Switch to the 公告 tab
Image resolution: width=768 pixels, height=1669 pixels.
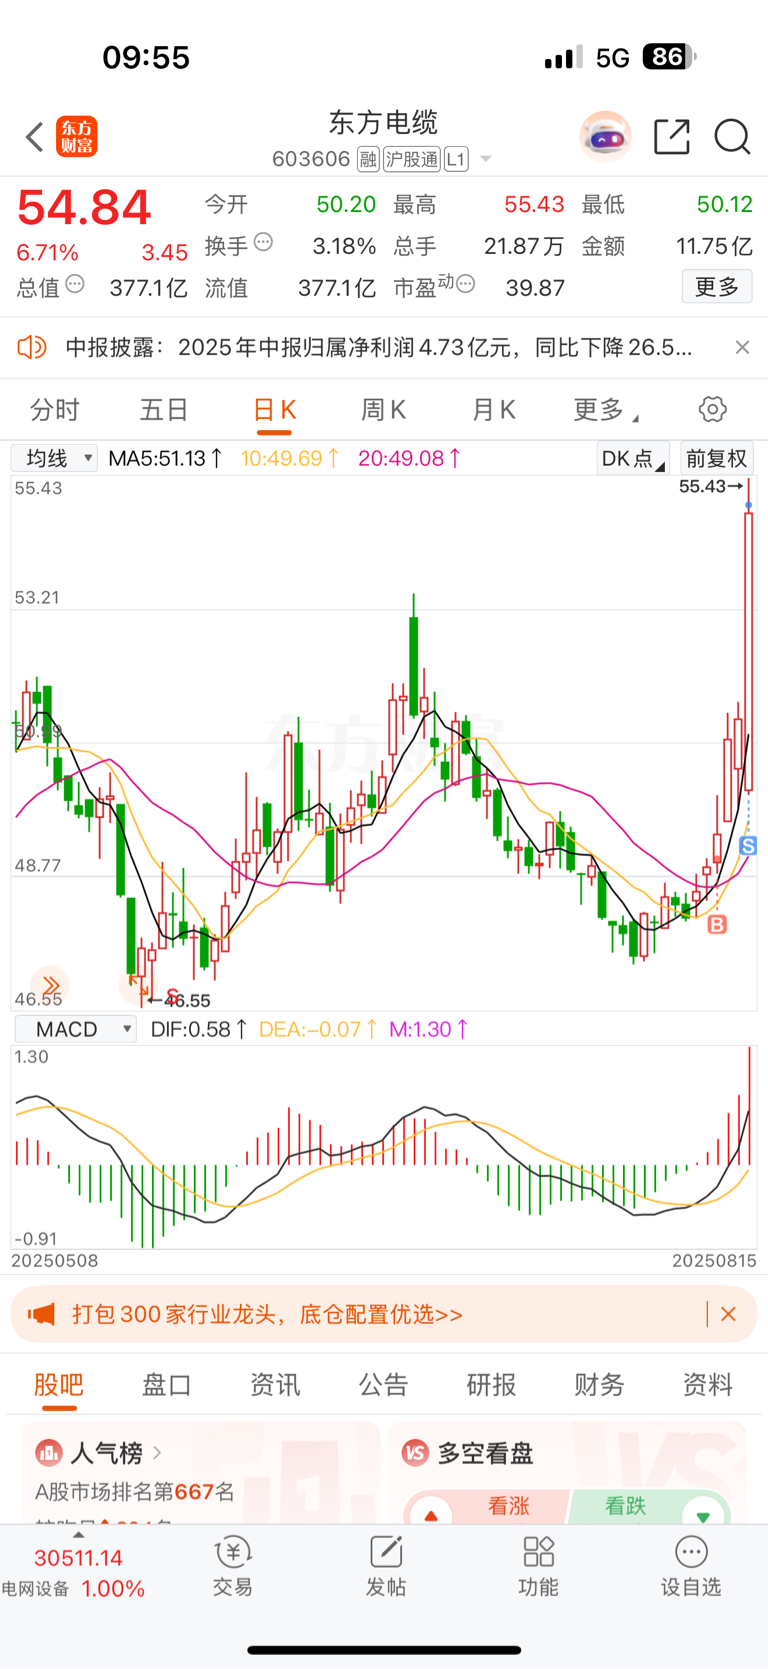[383, 1385]
